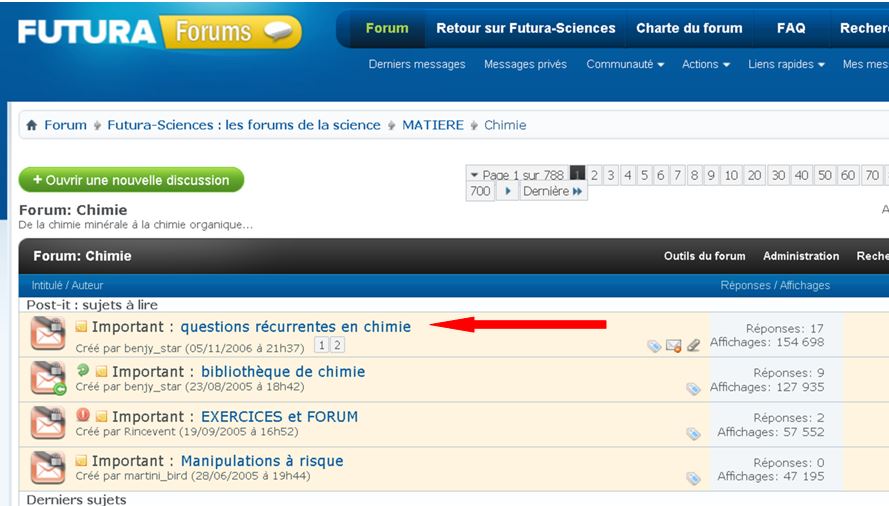The image size is (889, 506).
Task: Open Retour sur Futura-Sciences tab
Action: [x=526, y=28]
